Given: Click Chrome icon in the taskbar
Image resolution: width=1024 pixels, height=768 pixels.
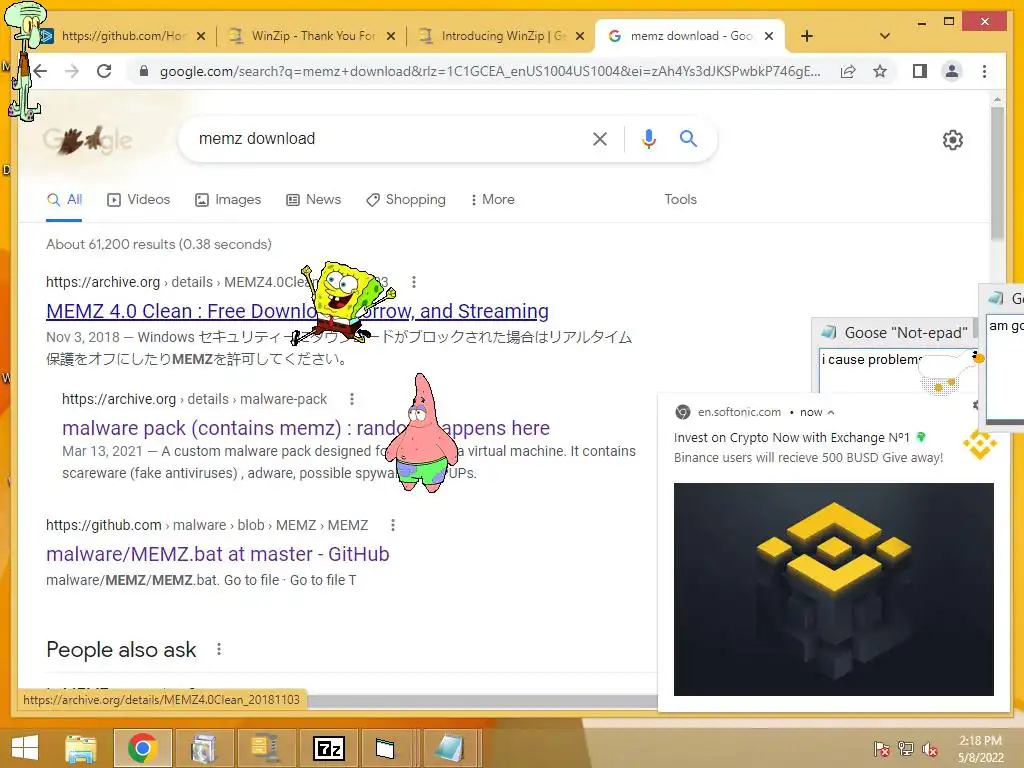Looking at the screenshot, I should pos(142,748).
